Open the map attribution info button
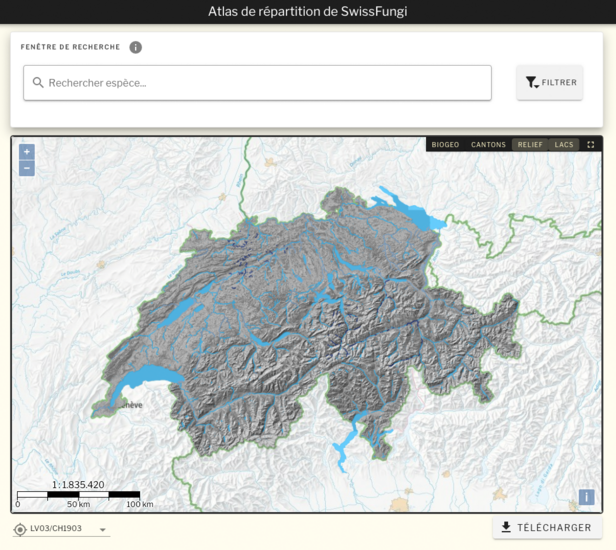This screenshot has width=616, height=550. pyautogui.click(x=586, y=497)
